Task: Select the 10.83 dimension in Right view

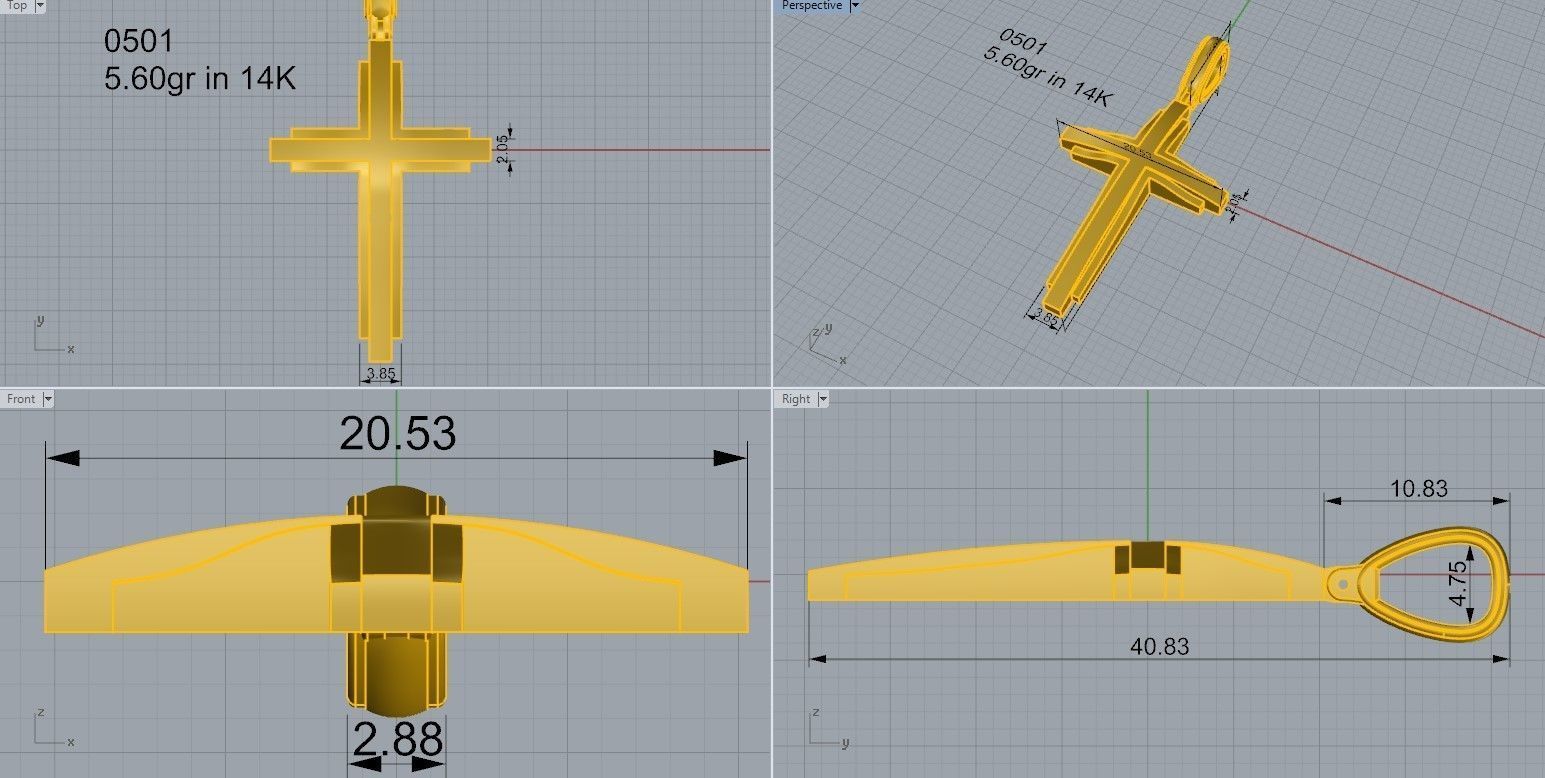Action: [1418, 489]
